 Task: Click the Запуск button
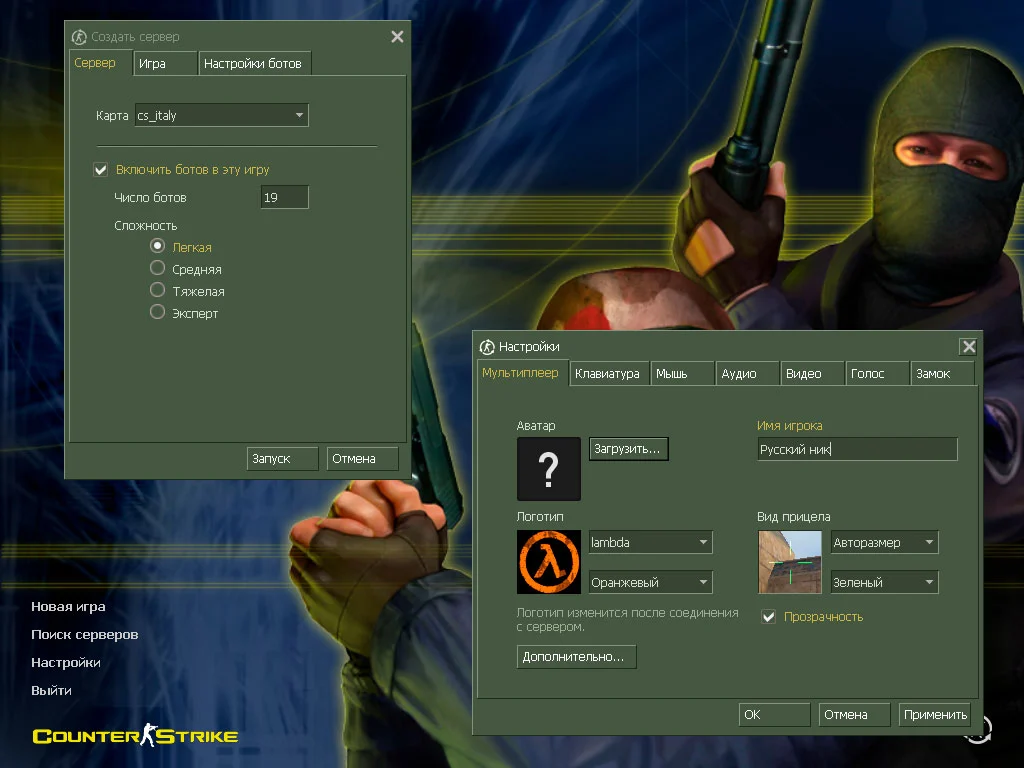[x=283, y=458]
